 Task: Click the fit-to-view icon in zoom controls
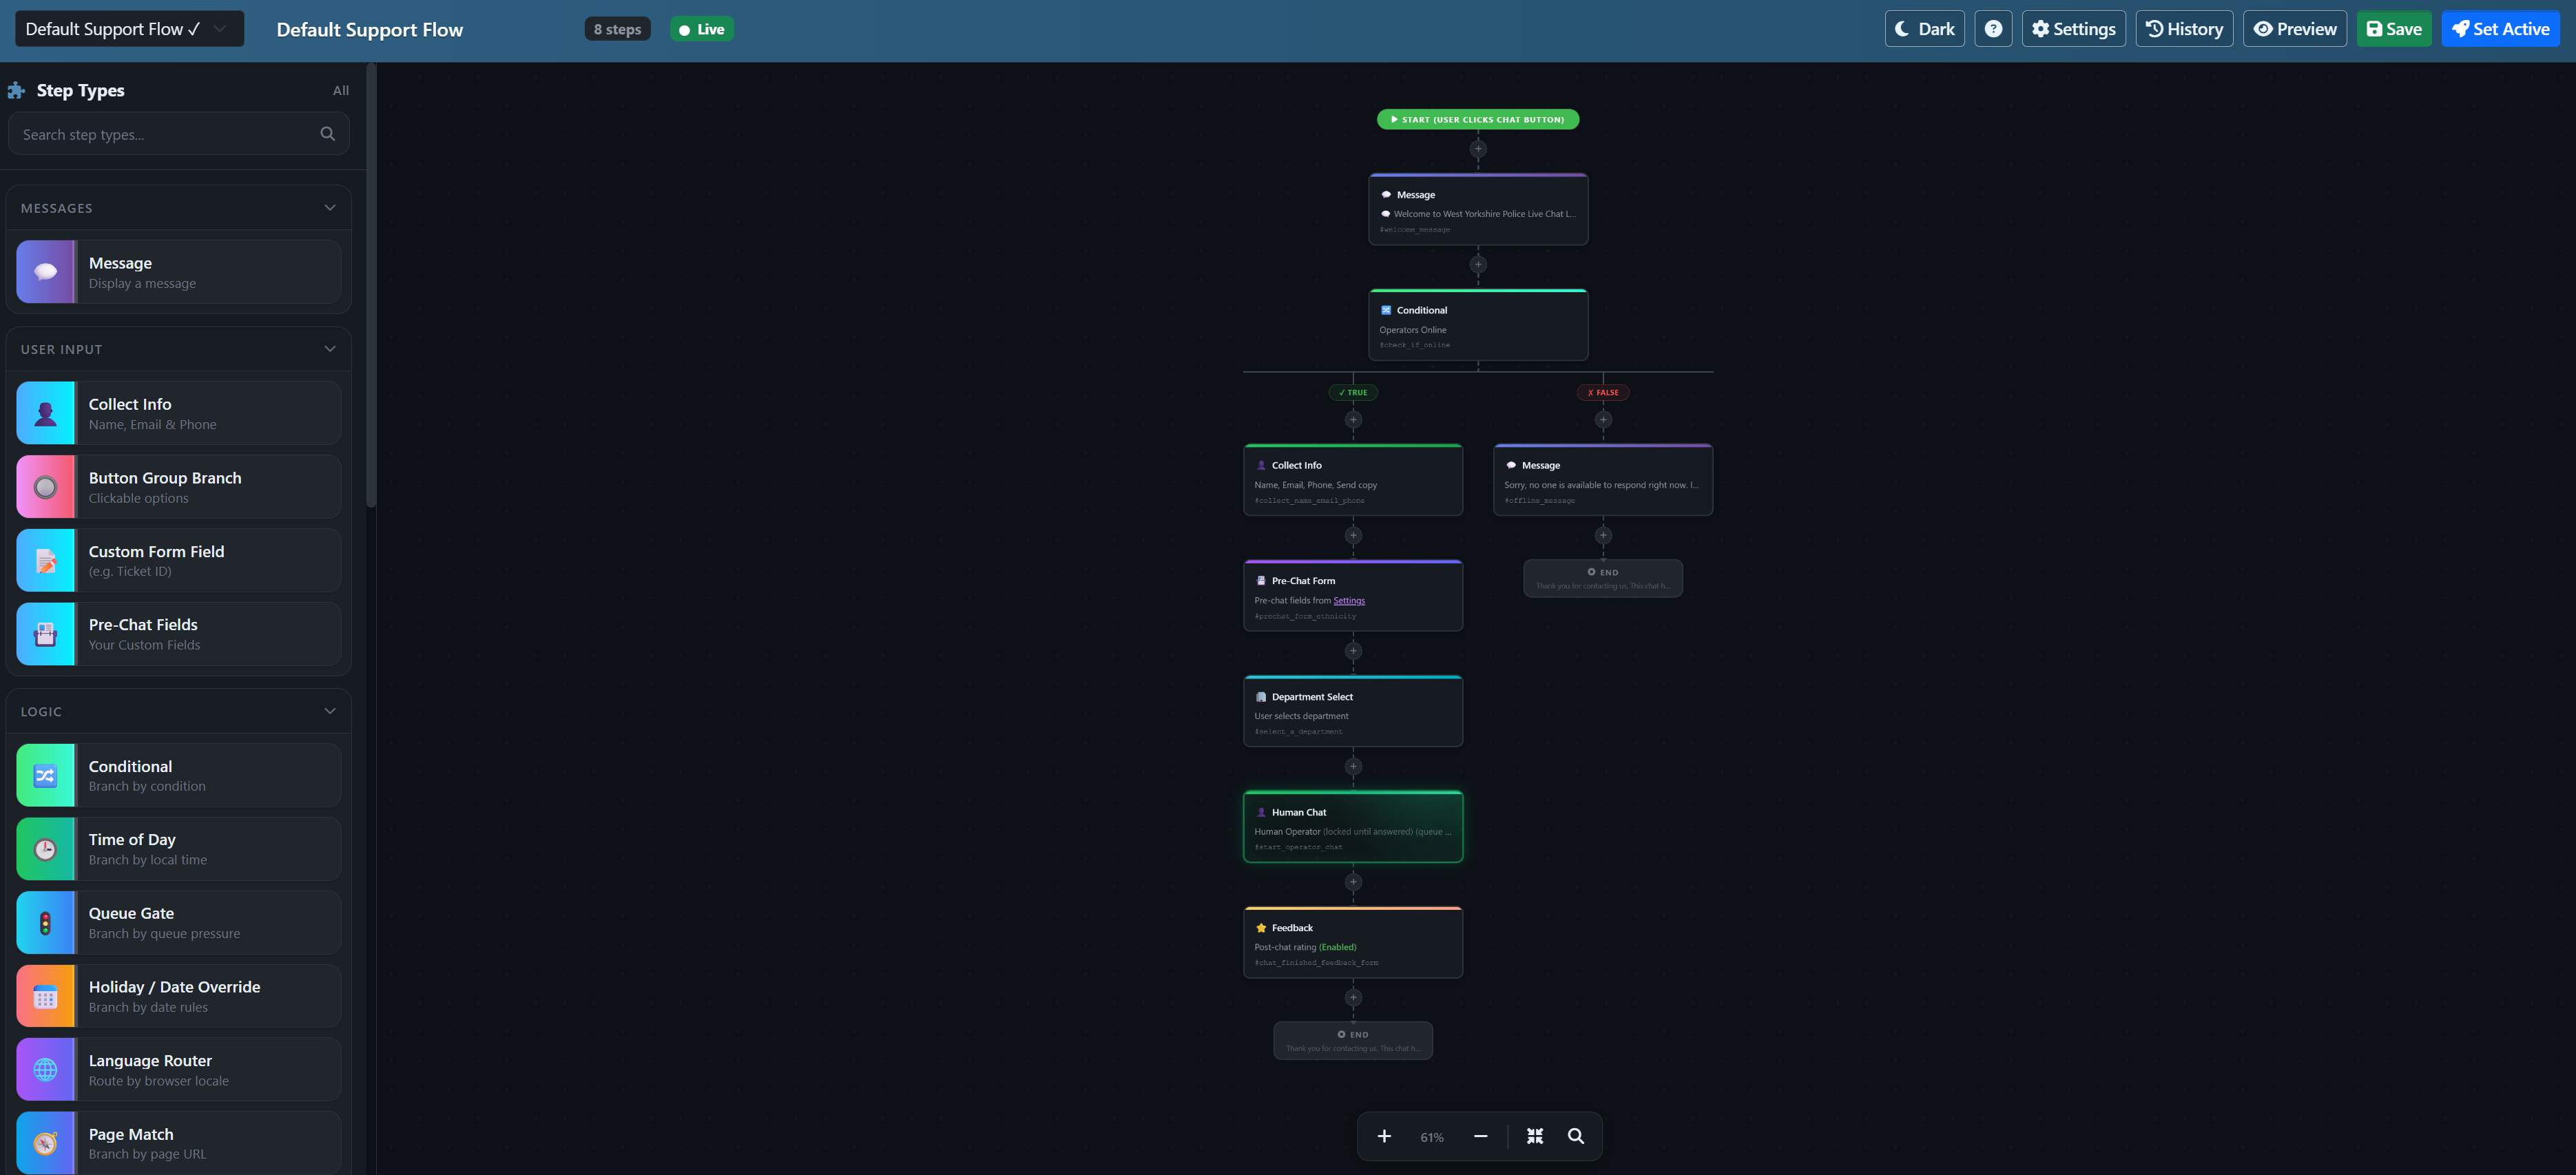(1534, 1136)
